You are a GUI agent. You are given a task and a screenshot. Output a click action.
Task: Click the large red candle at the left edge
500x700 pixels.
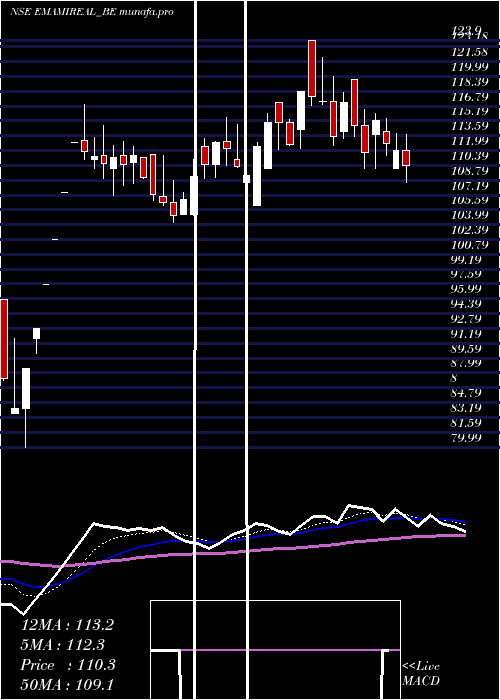click(4, 339)
